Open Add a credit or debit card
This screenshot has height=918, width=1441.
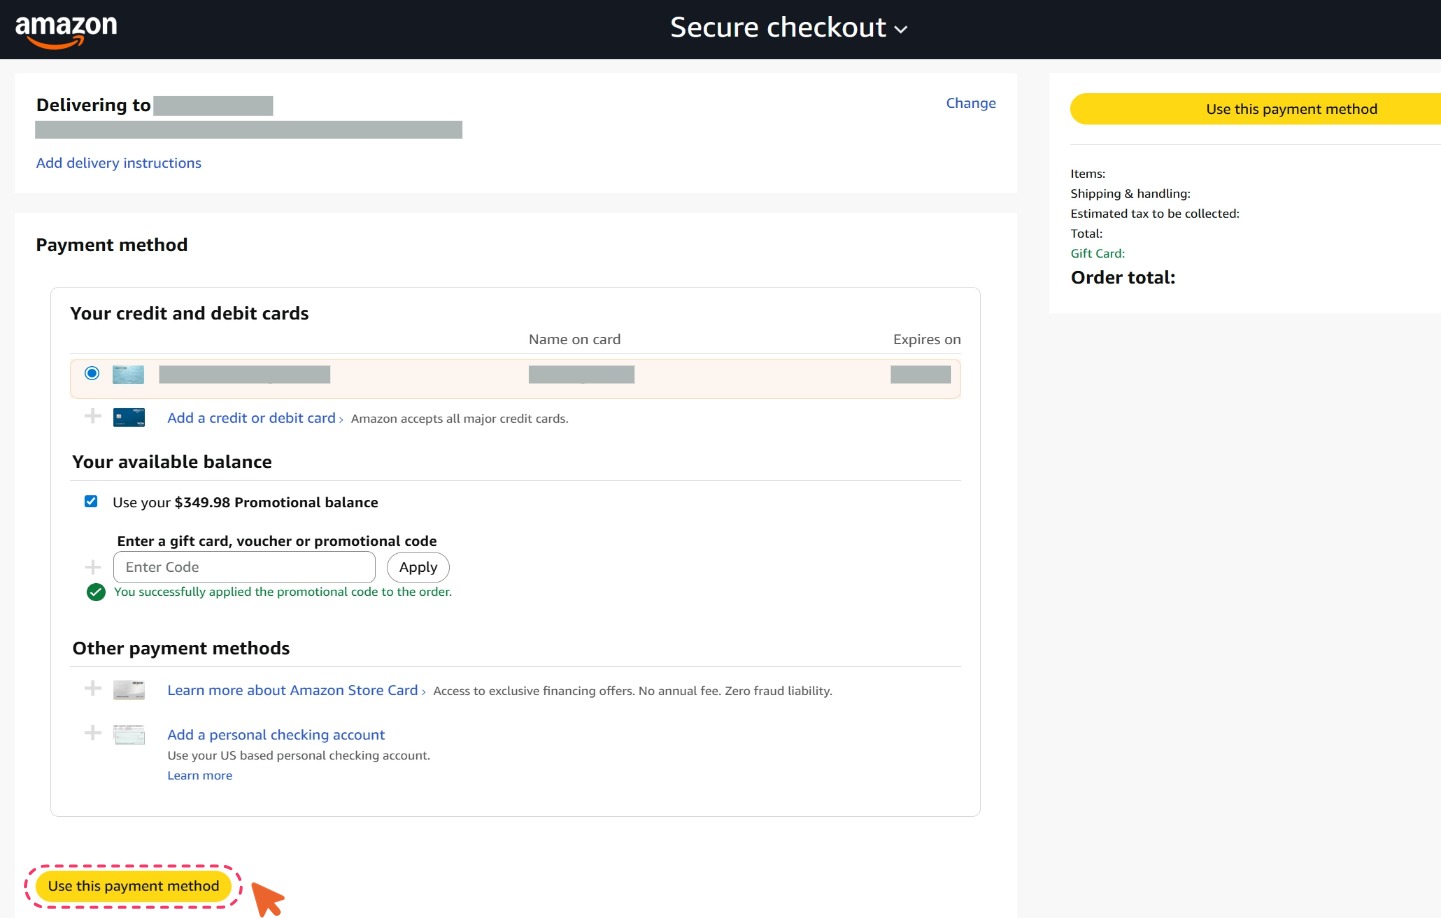[x=251, y=418]
